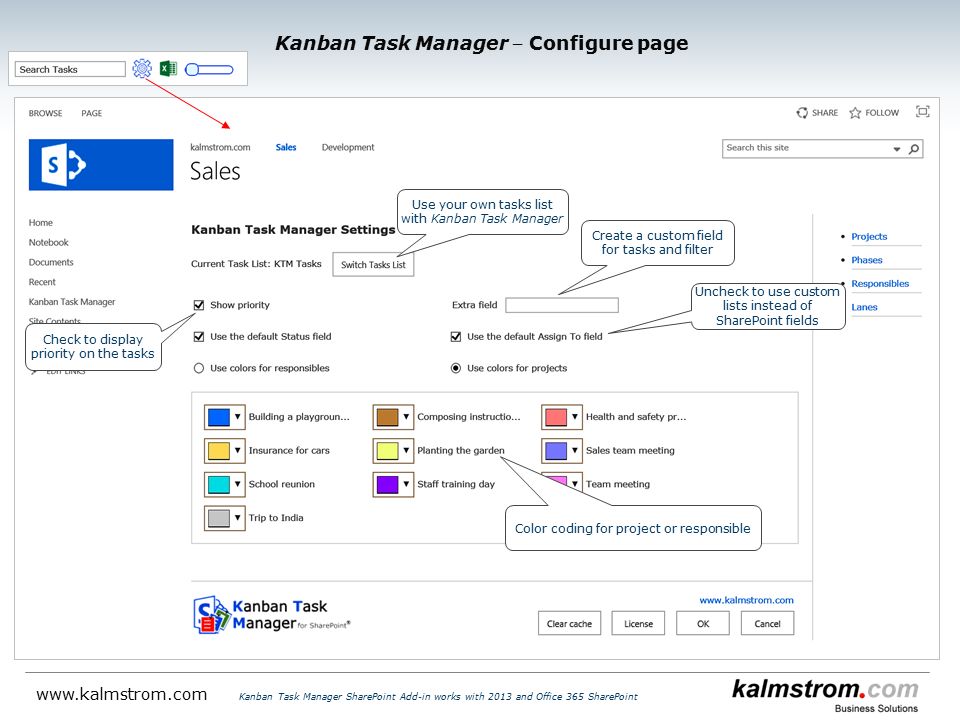Click the SHARE icon
This screenshot has height=720, width=960.
coord(802,113)
